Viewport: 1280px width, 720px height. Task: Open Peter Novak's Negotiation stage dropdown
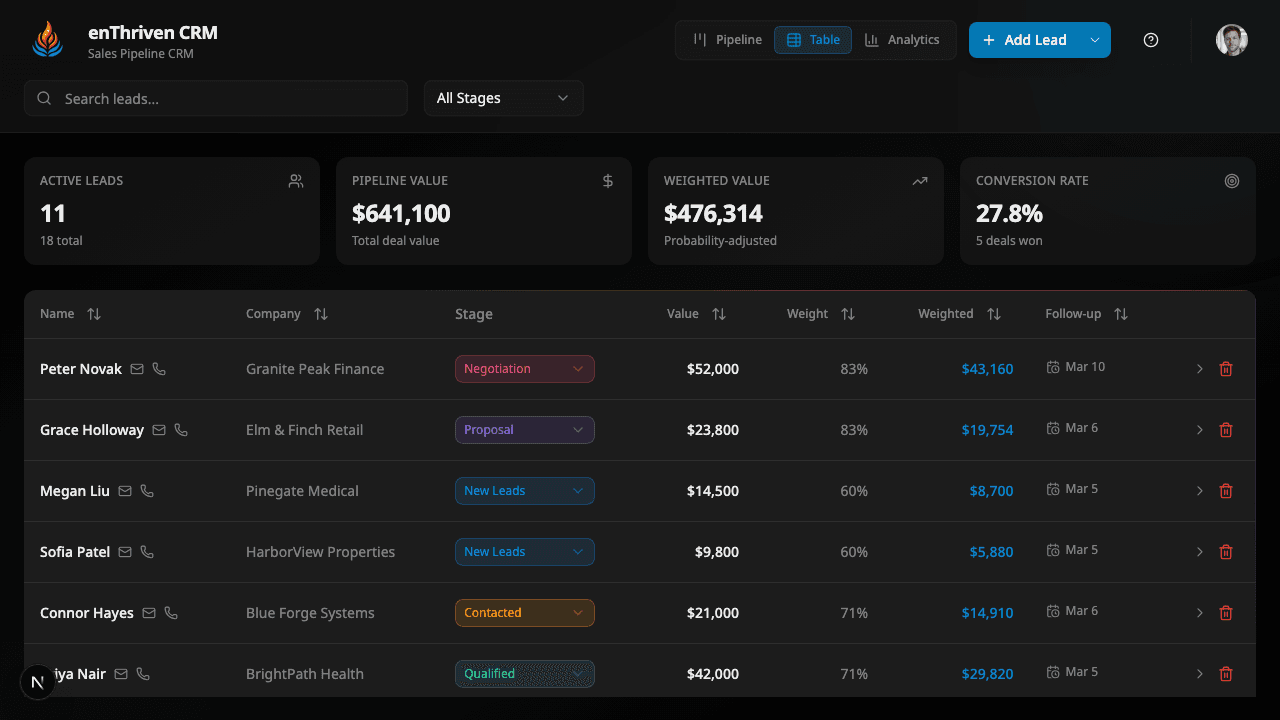pyautogui.click(x=524, y=369)
